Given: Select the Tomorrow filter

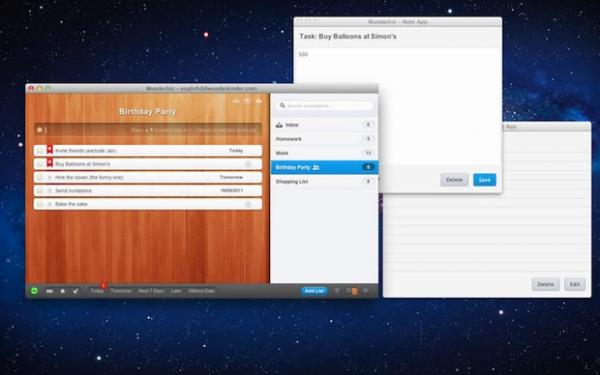Looking at the screenshot, I should click(x=121, y=291).
